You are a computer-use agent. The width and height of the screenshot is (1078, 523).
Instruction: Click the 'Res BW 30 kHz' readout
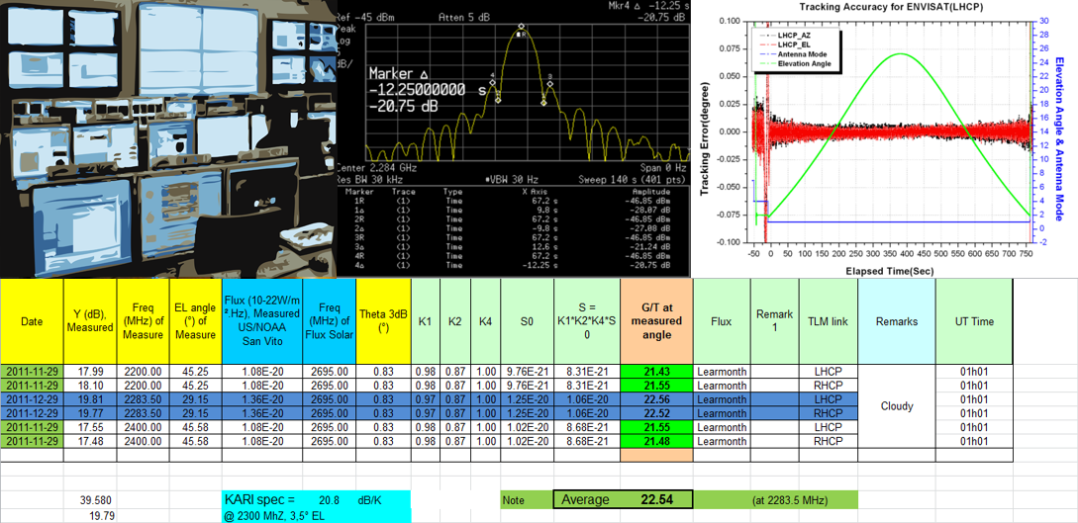coord(371,178)
